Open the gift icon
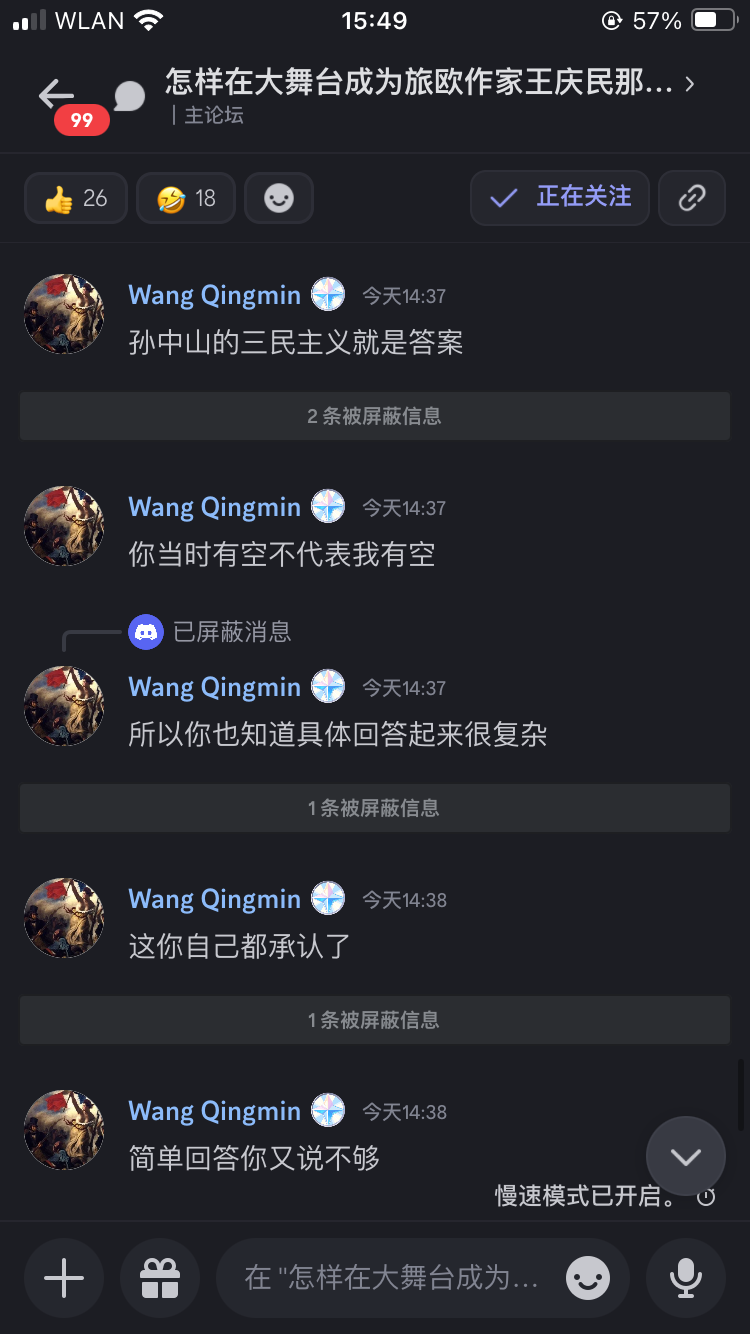The height and width of the screenshot is (1334, 750). [x=160, y=1278]
